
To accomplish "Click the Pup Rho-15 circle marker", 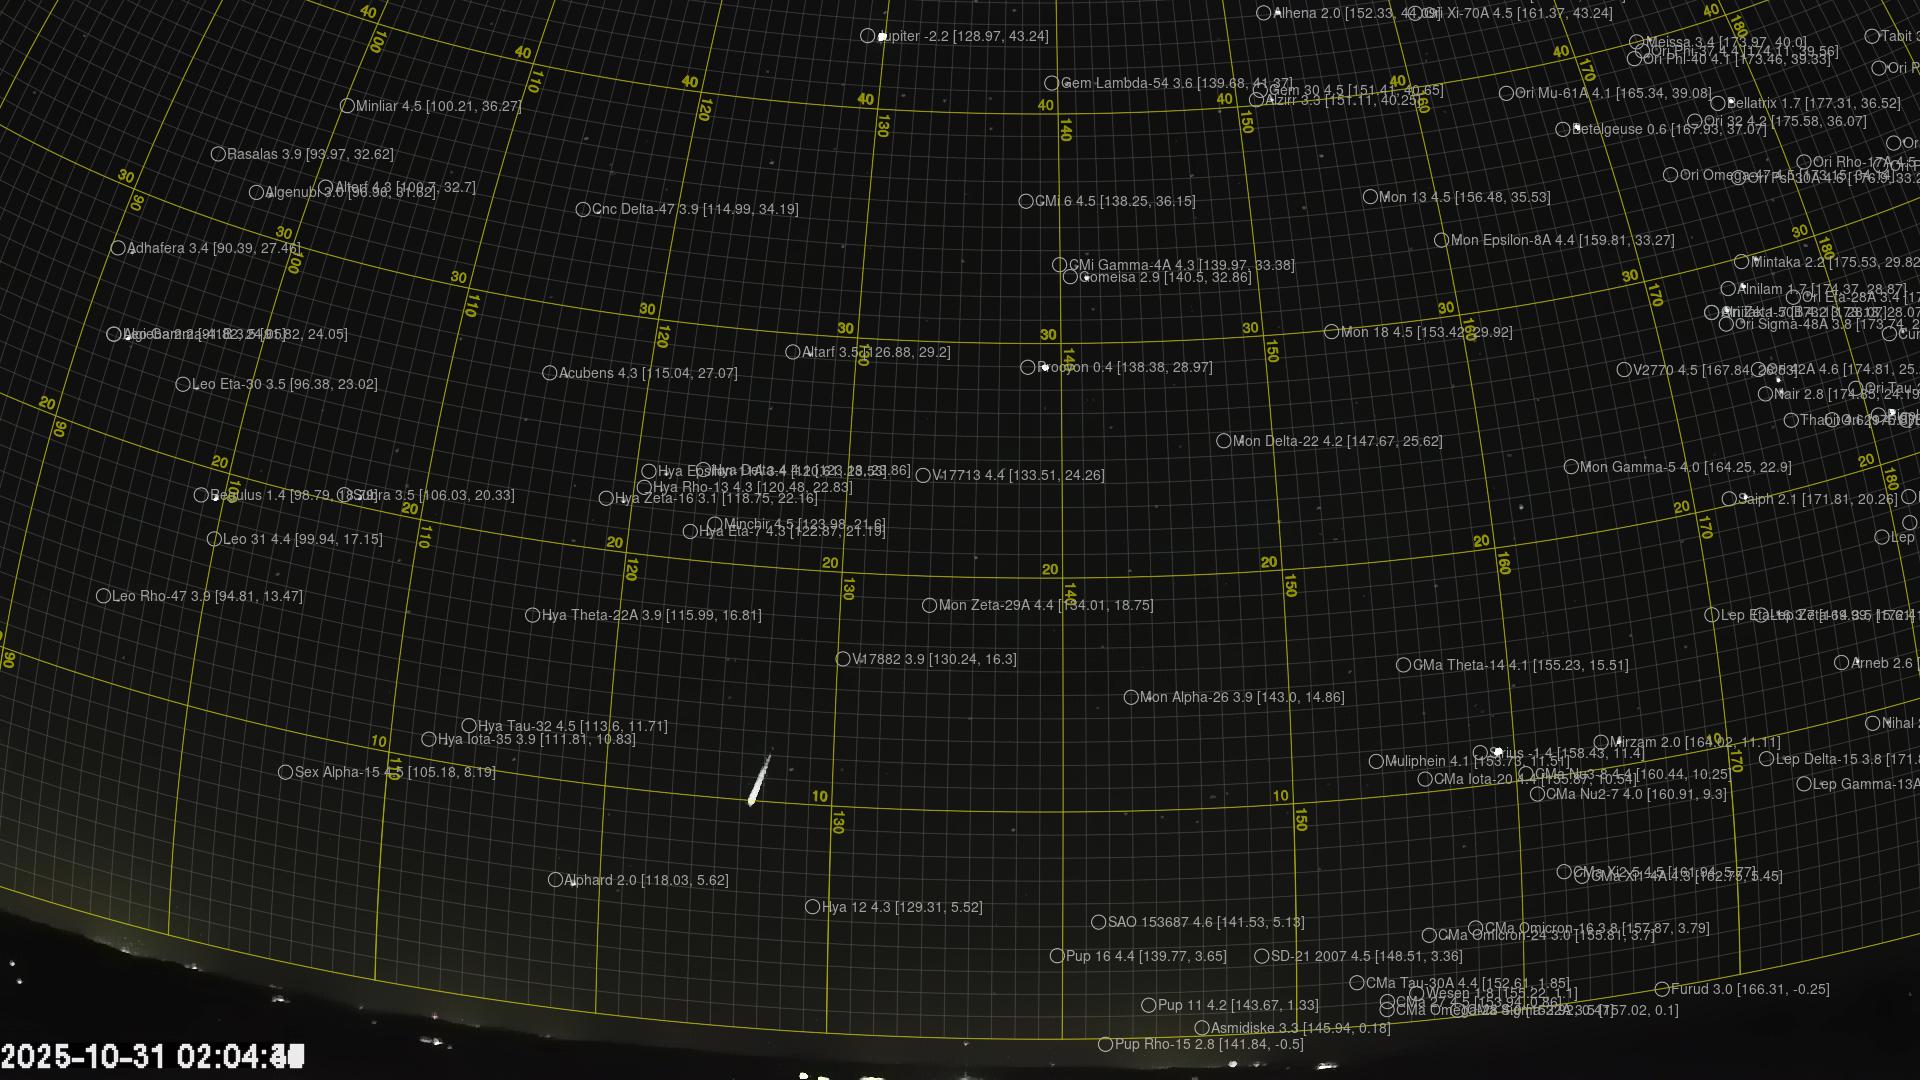I will click(1105, 1045).
